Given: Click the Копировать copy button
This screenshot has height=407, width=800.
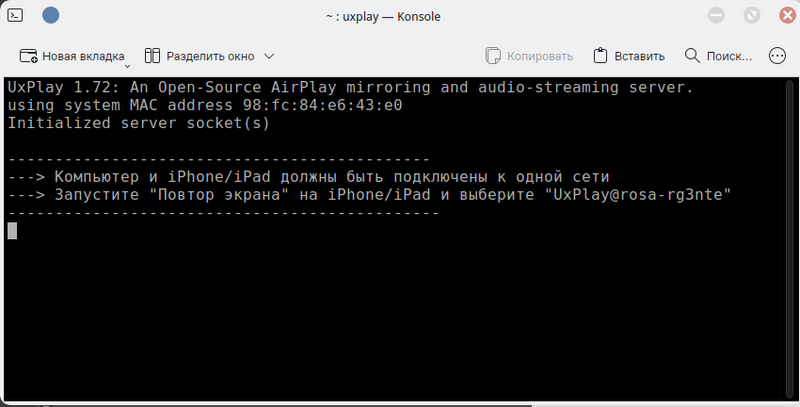Looking at the screenshot, I should [529, 56].
